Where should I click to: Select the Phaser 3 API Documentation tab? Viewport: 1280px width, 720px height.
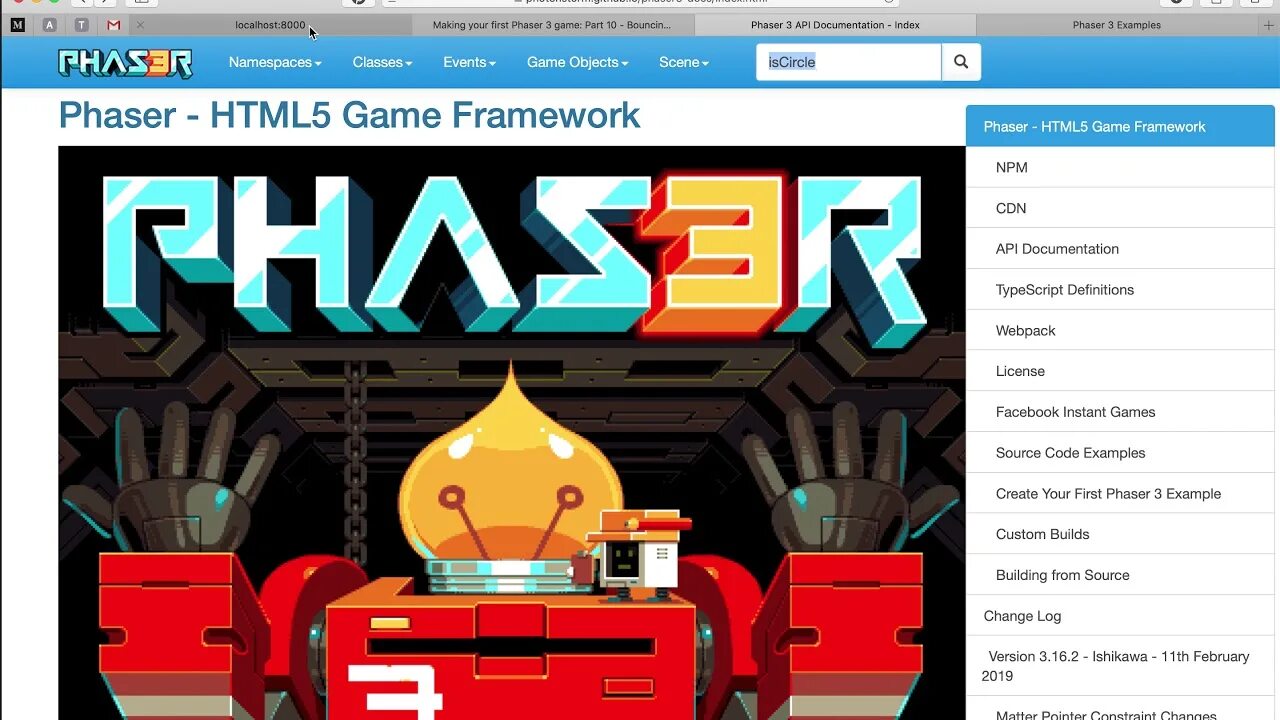click(835, 25)
